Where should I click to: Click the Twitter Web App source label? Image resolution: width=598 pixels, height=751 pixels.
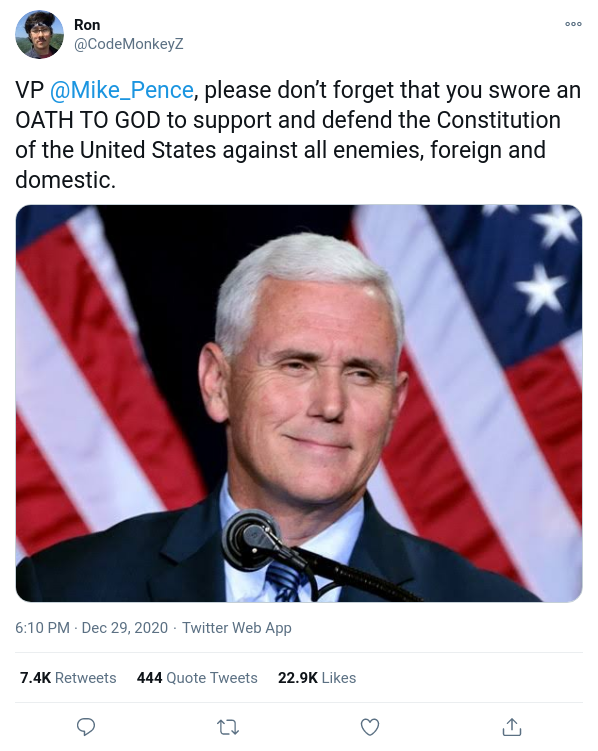pos(237,628)
